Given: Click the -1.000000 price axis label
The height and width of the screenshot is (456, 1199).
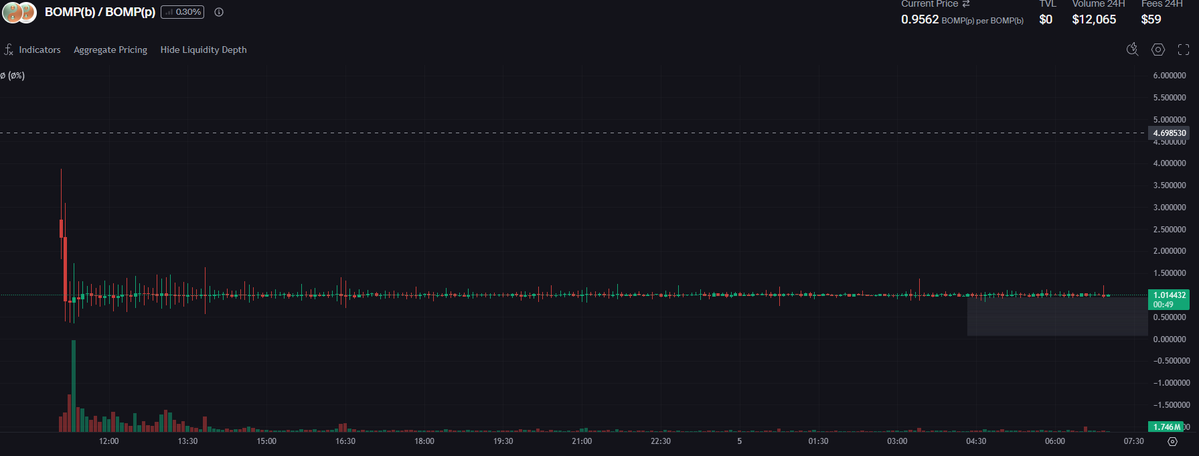Looking at the screenshot, I should point(1171,383).
